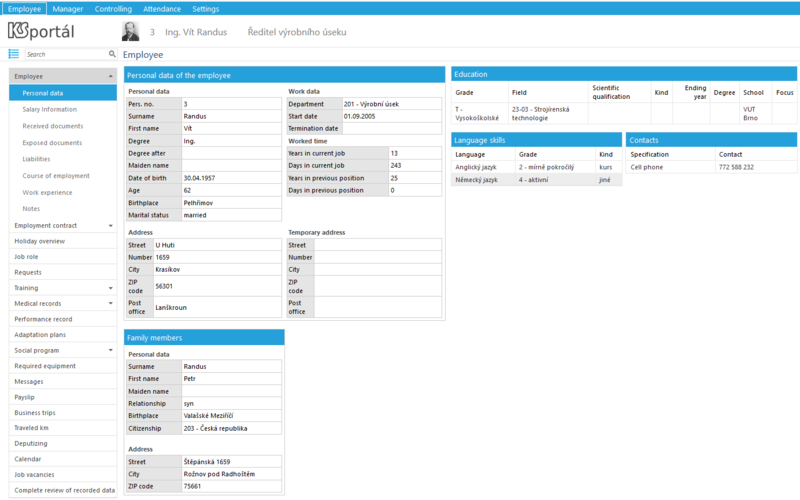Click the Department value 201 - Výrobní úsek
800x500 pixels.
click(392, 104)
